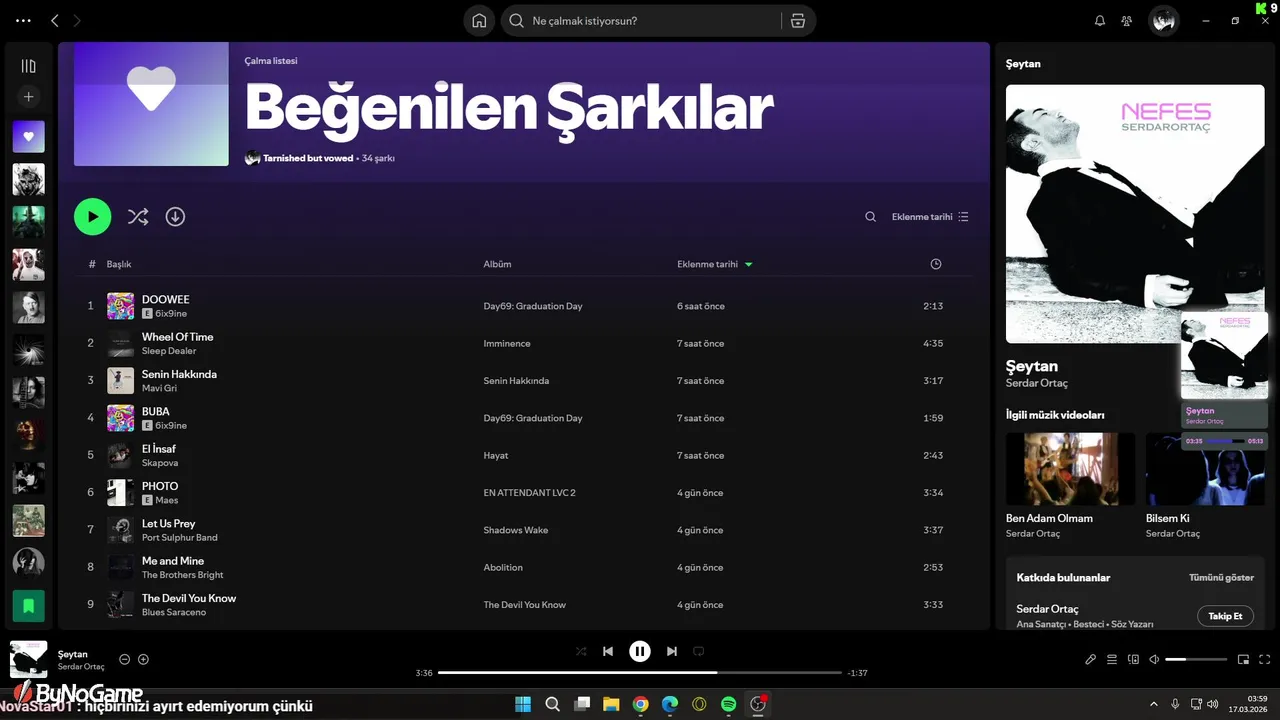Click the Şeytan cover in the player bar
The image size is (1280, 720).
[29, 660]
